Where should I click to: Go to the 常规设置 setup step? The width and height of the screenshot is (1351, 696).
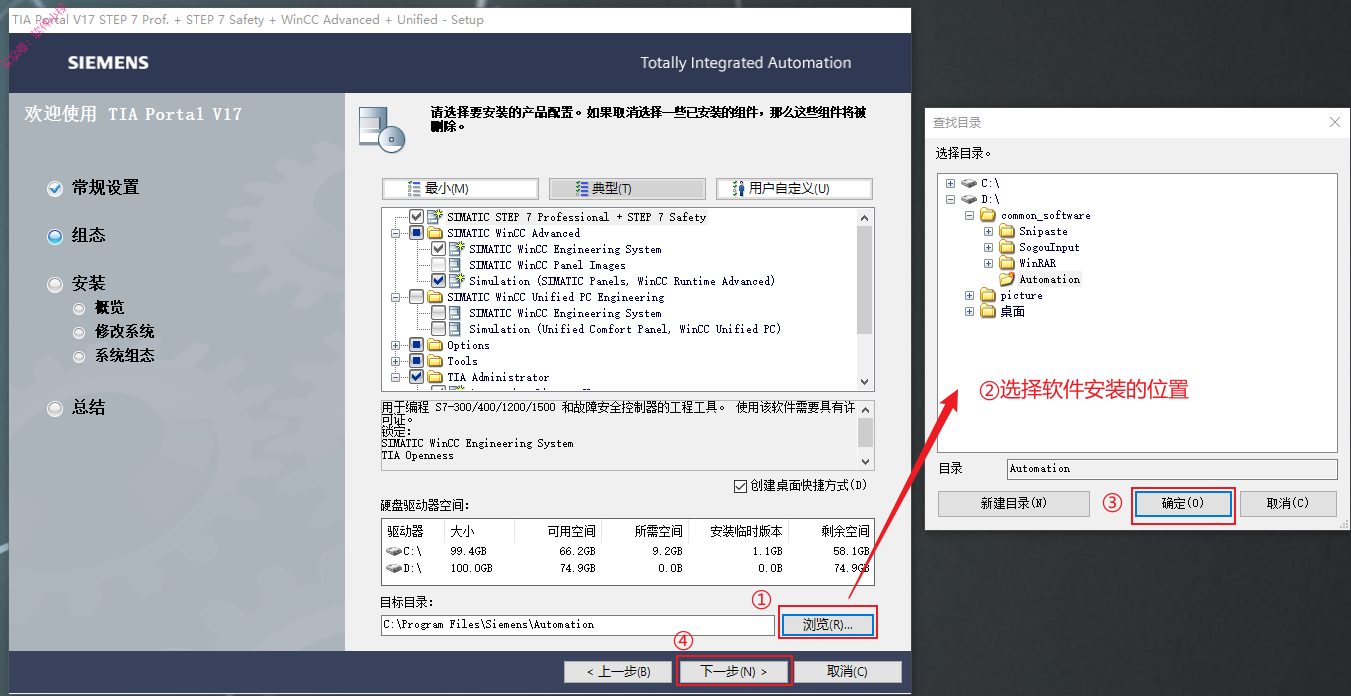coord(105,187)
